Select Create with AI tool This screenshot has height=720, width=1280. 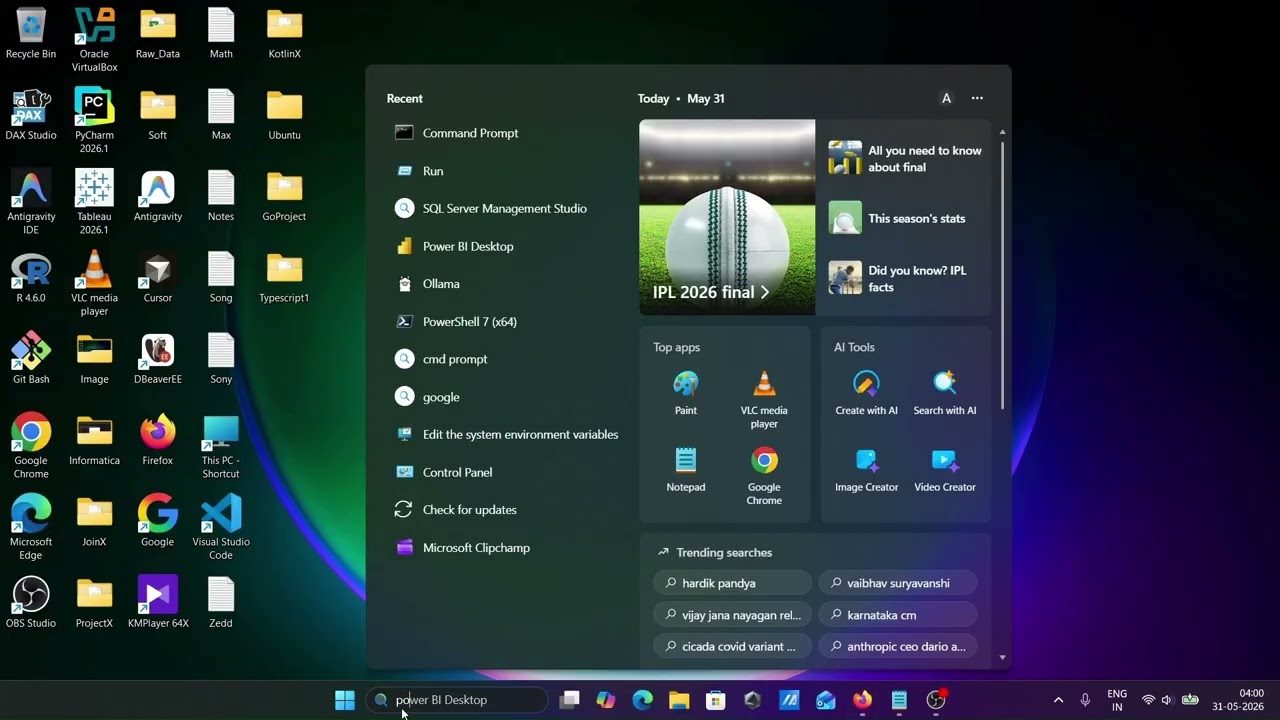[x=866, y=393]
